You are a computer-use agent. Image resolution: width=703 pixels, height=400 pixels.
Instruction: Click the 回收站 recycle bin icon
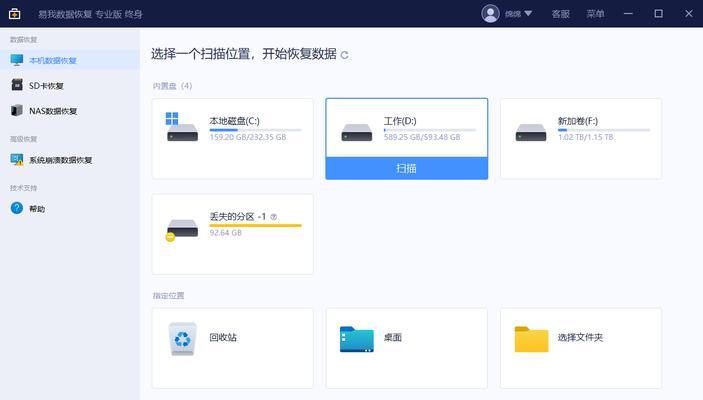tap(182, 339)
